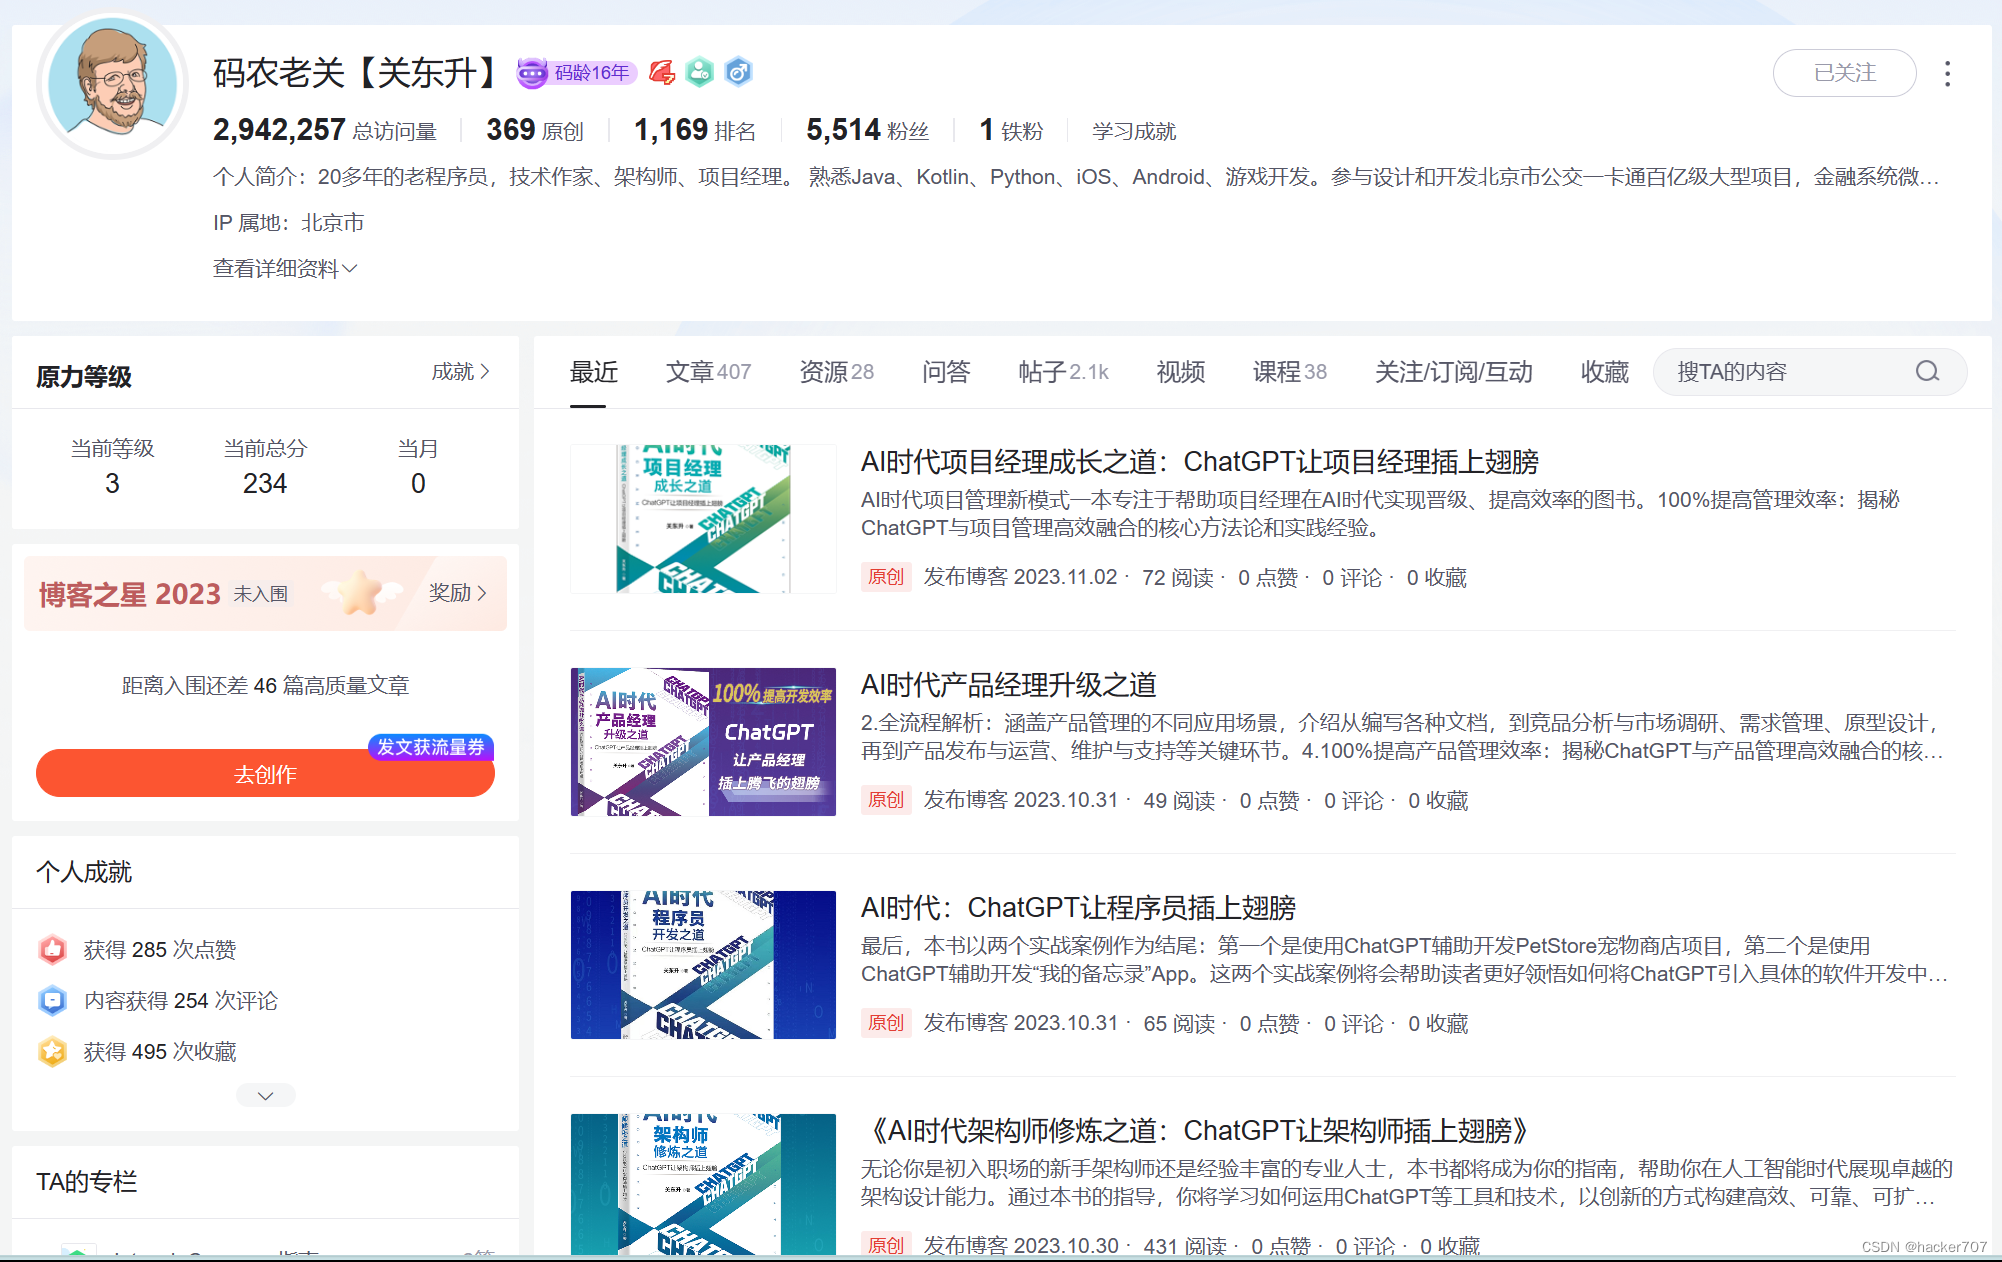Viewport: 2002px width, 1262px height.
Task: Toggle the 已关注 follow button
Action: [x=1843, y=73]
